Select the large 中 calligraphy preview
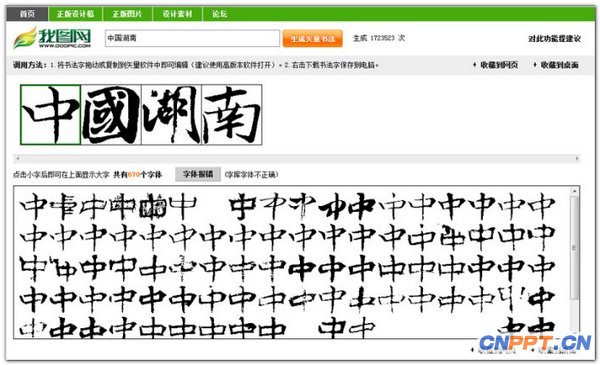 point(51,115)
